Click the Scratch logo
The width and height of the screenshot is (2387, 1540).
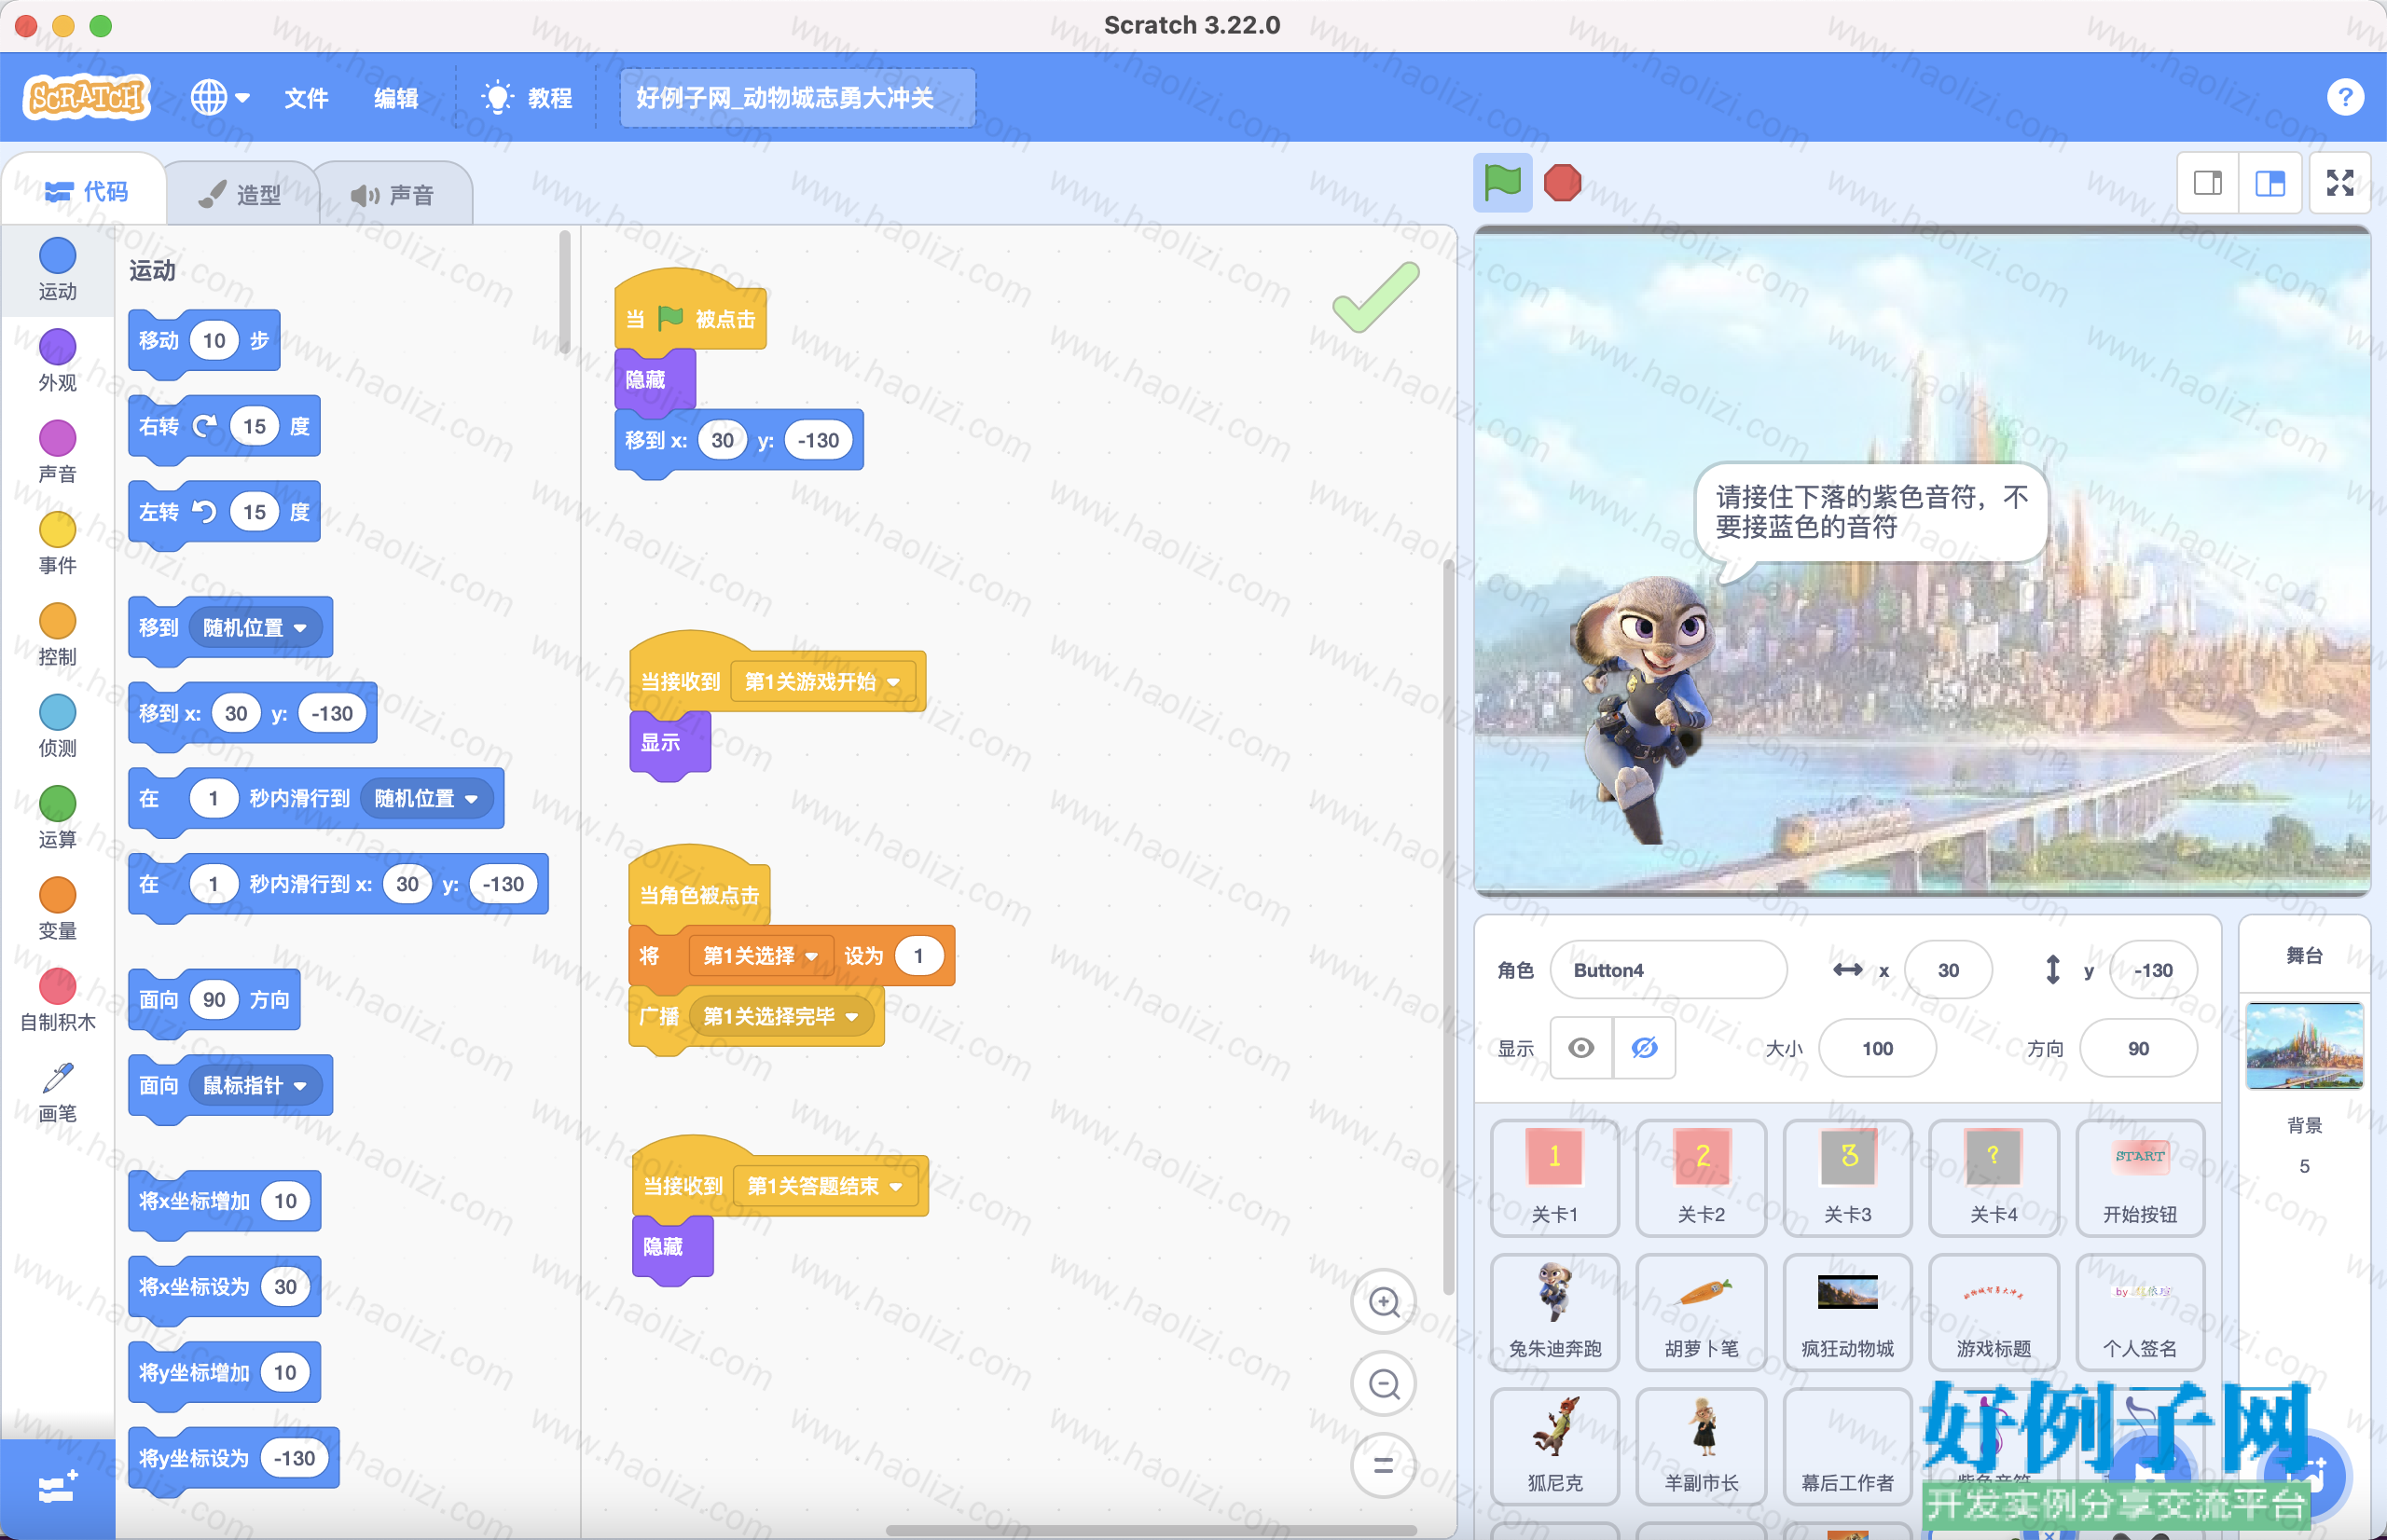coord(87,97)
